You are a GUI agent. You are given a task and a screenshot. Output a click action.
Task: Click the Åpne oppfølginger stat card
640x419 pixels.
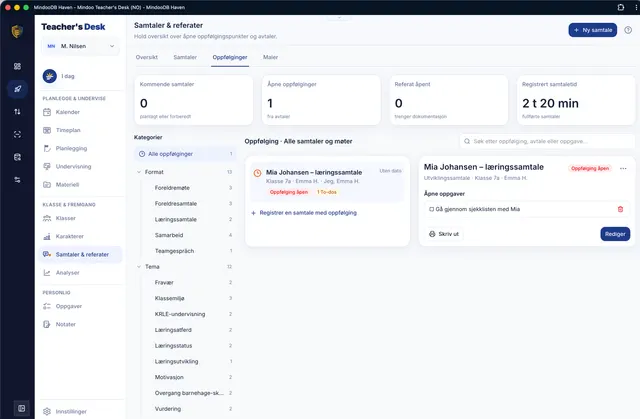coord(321,100)
